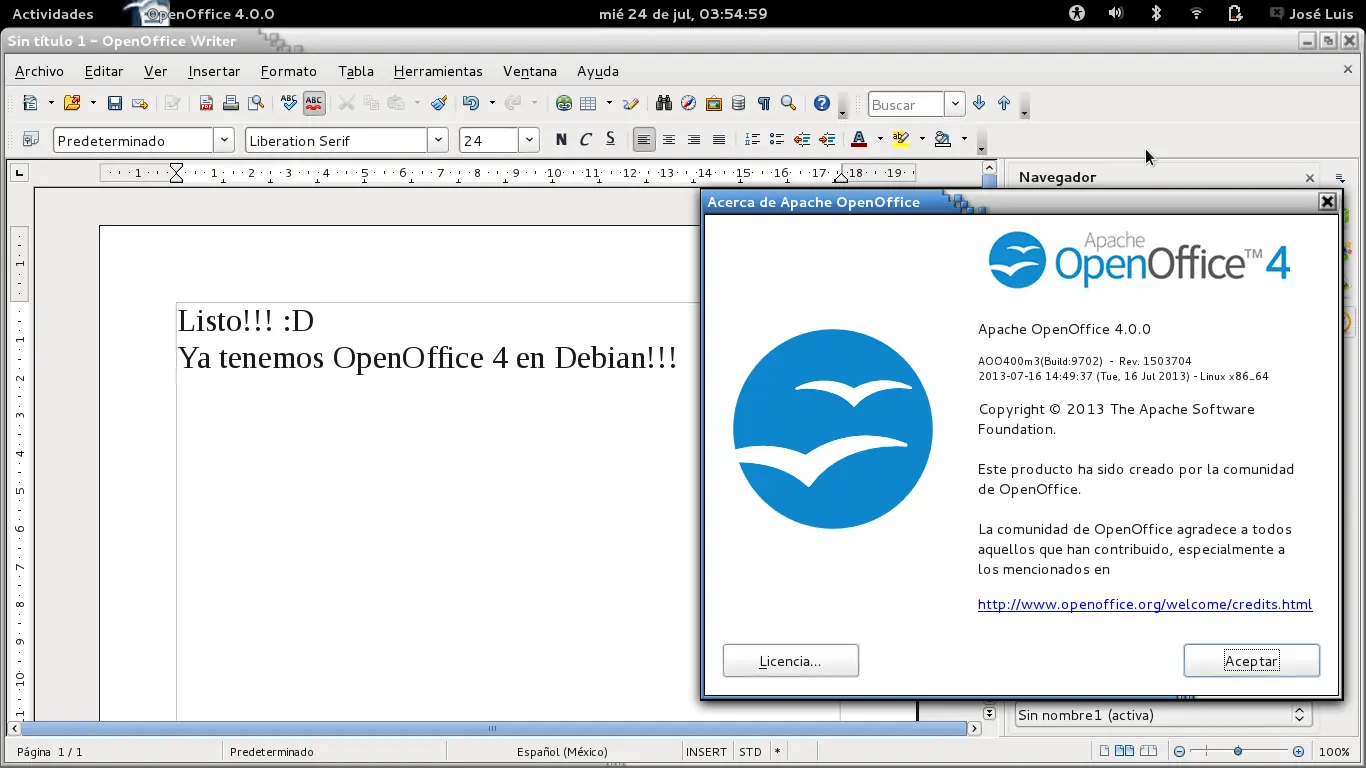1366x768 pixels.
Task: Justify the text
Action: (719, 140)
